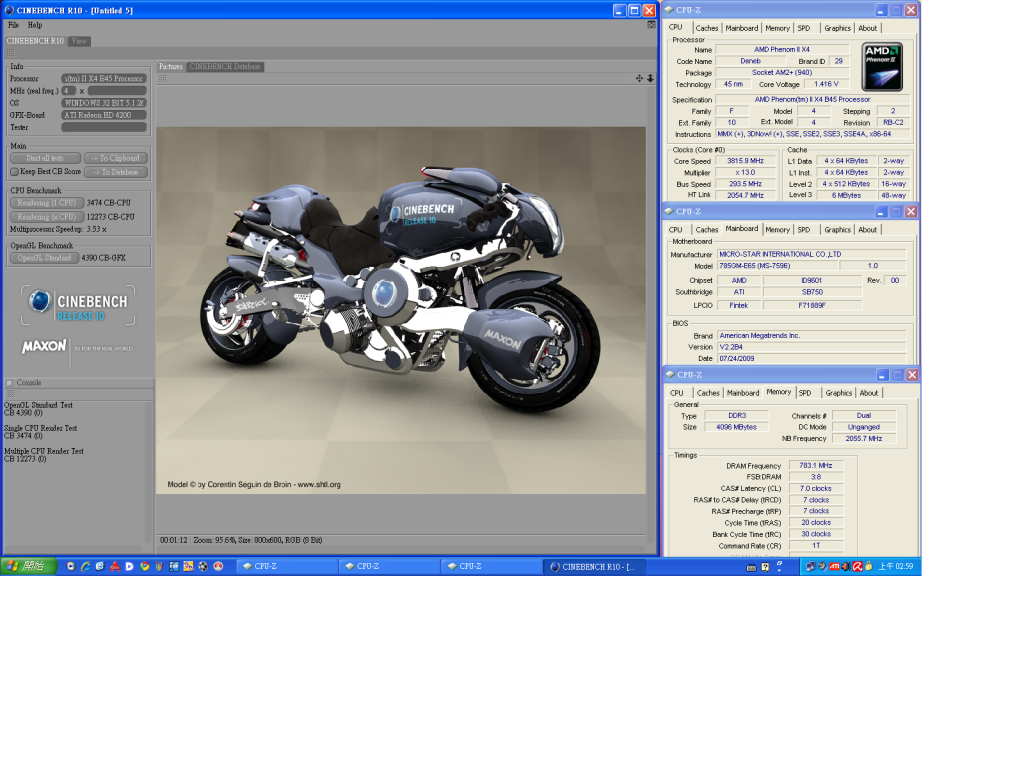Run the OpenGL Standard benchmark
Image resolution: width=1024 pixels, height=768 pixels.
[44, 258]
